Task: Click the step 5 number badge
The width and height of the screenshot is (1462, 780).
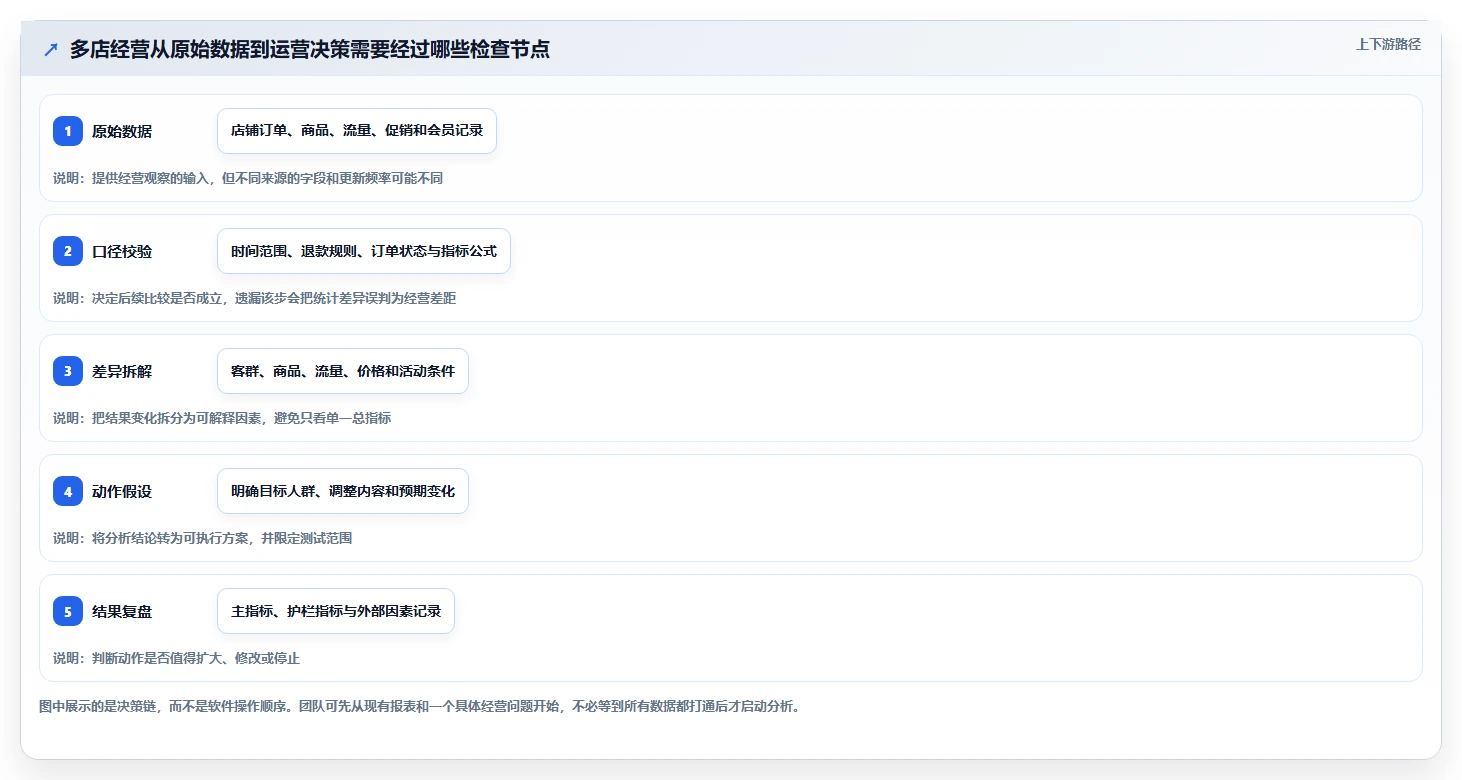Action: tap(68, 611)
